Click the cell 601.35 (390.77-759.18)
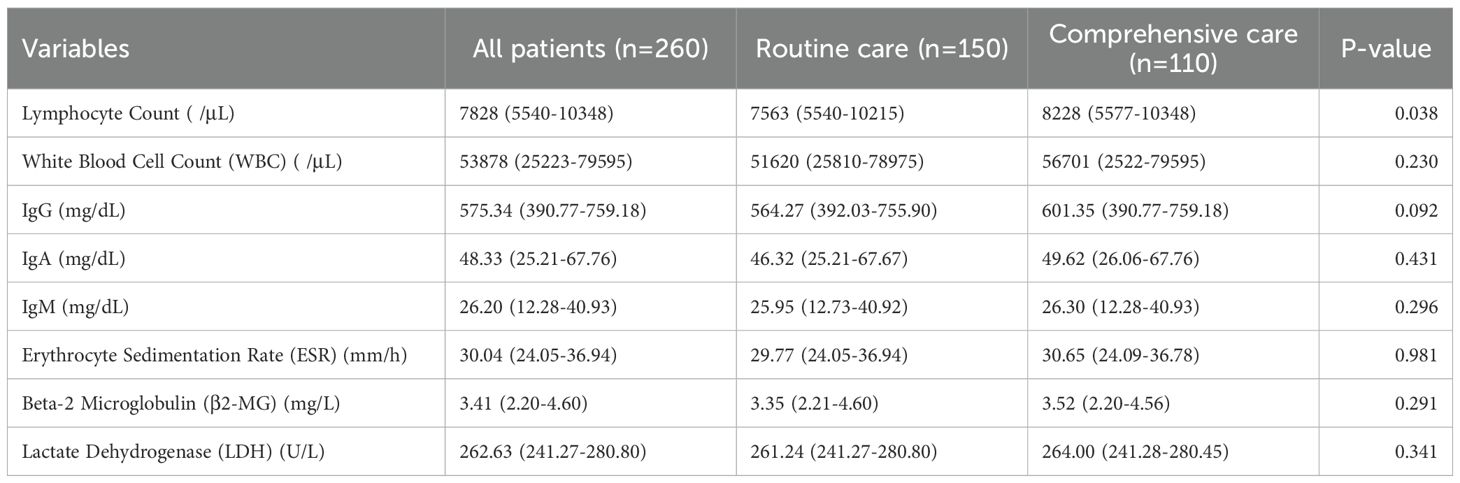Viewport: 1460px width, 483px height. [x=1135, y=211]
